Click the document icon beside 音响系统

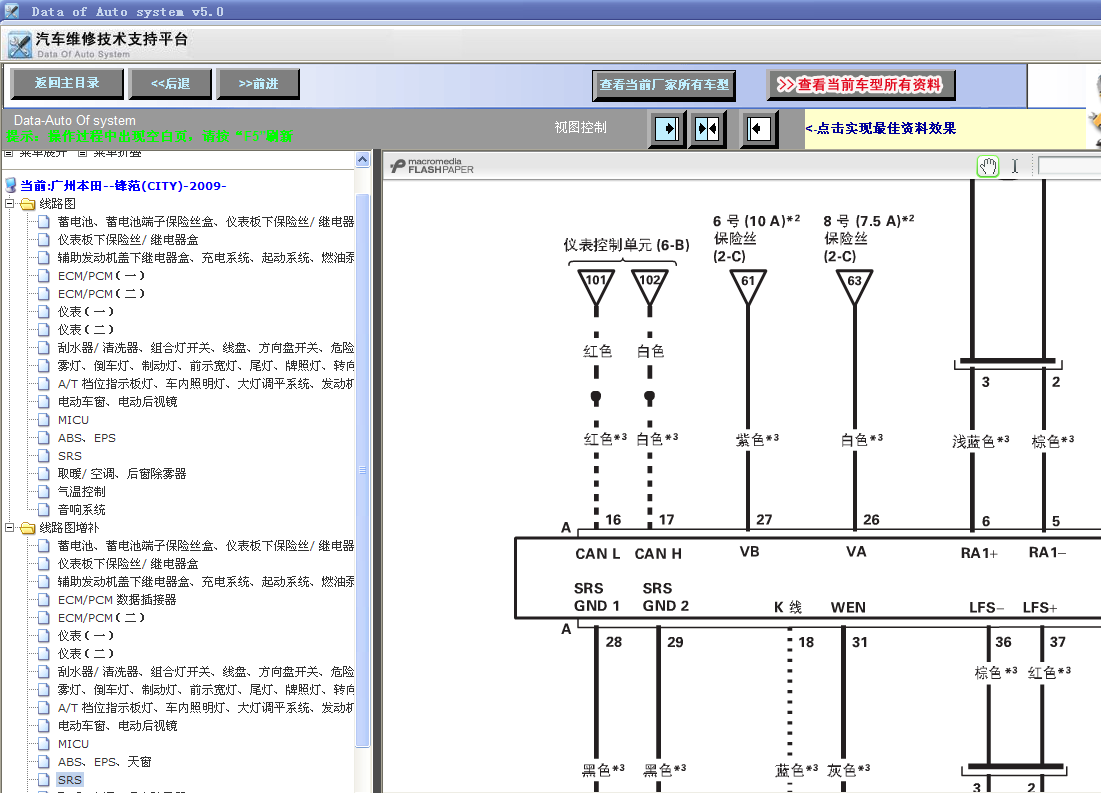pos(44,510)
